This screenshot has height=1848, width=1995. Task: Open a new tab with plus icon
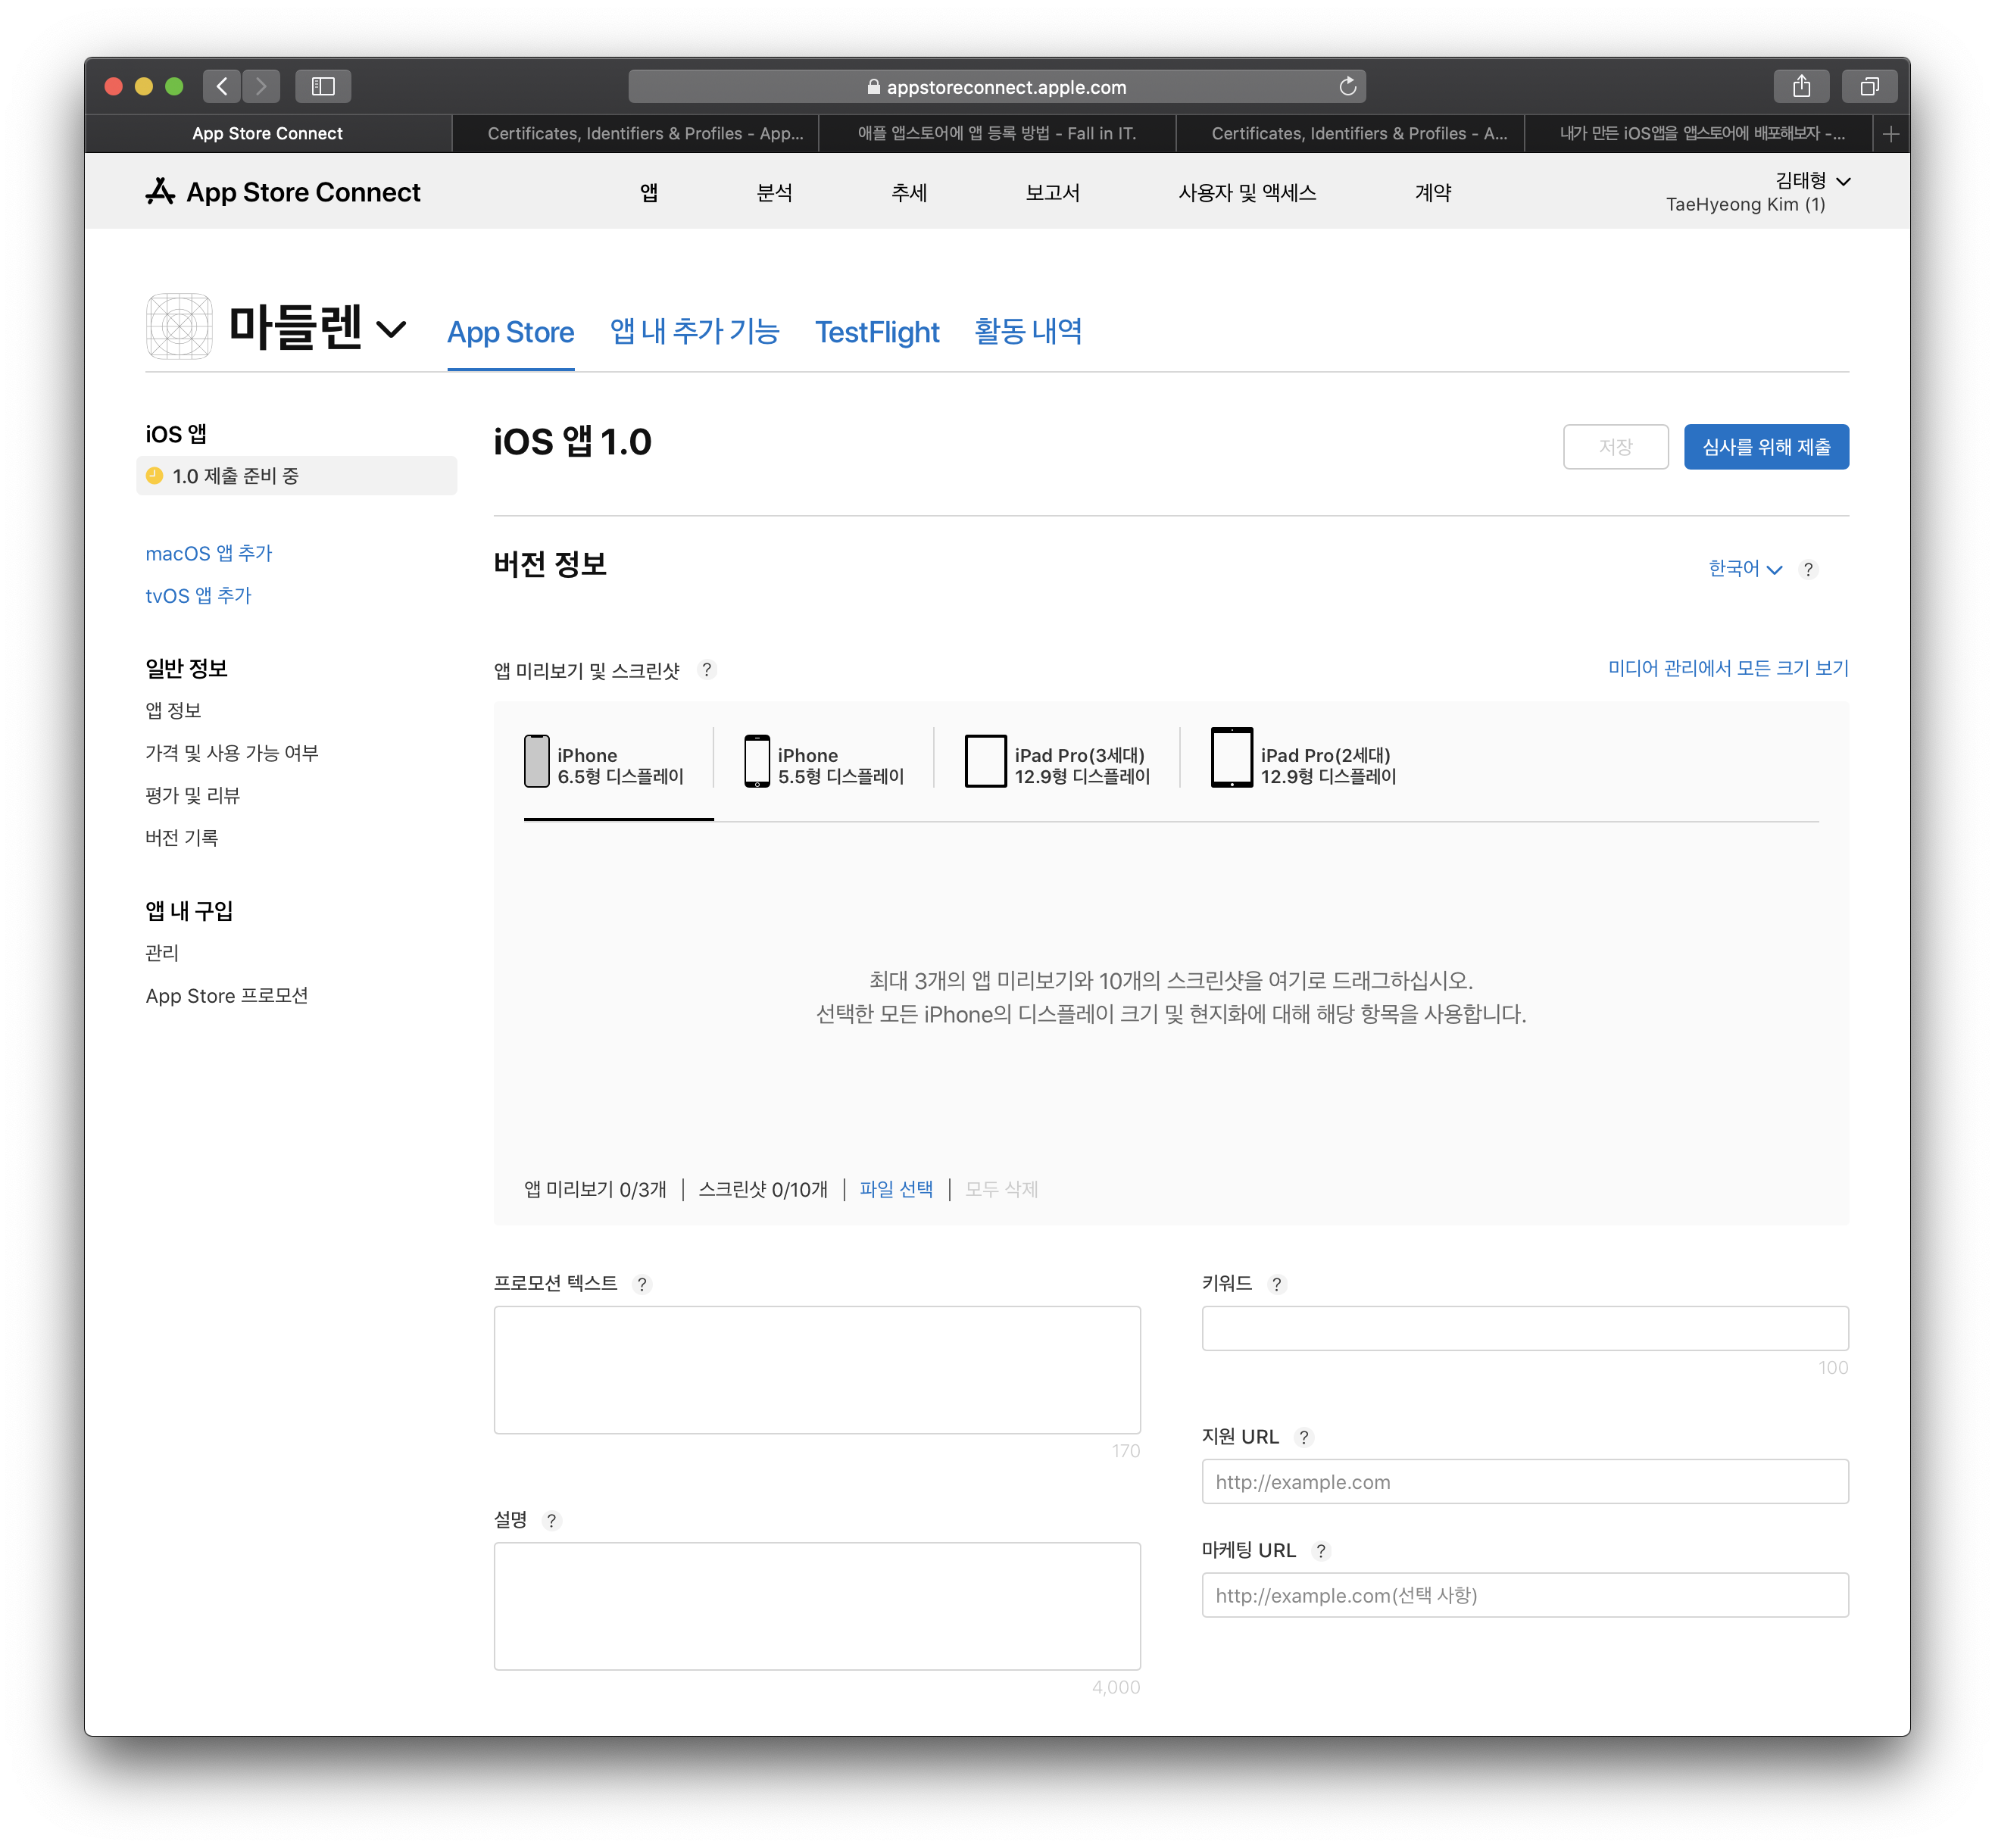[1890, 134]
